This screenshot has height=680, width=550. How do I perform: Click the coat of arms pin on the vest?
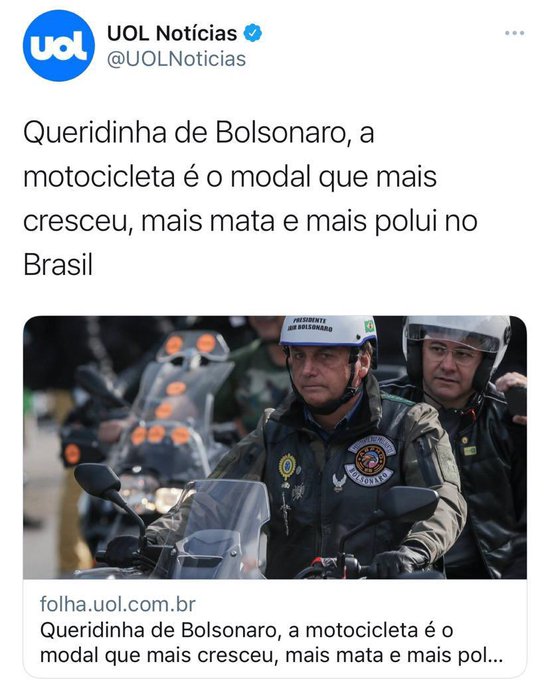pos(287,466)
